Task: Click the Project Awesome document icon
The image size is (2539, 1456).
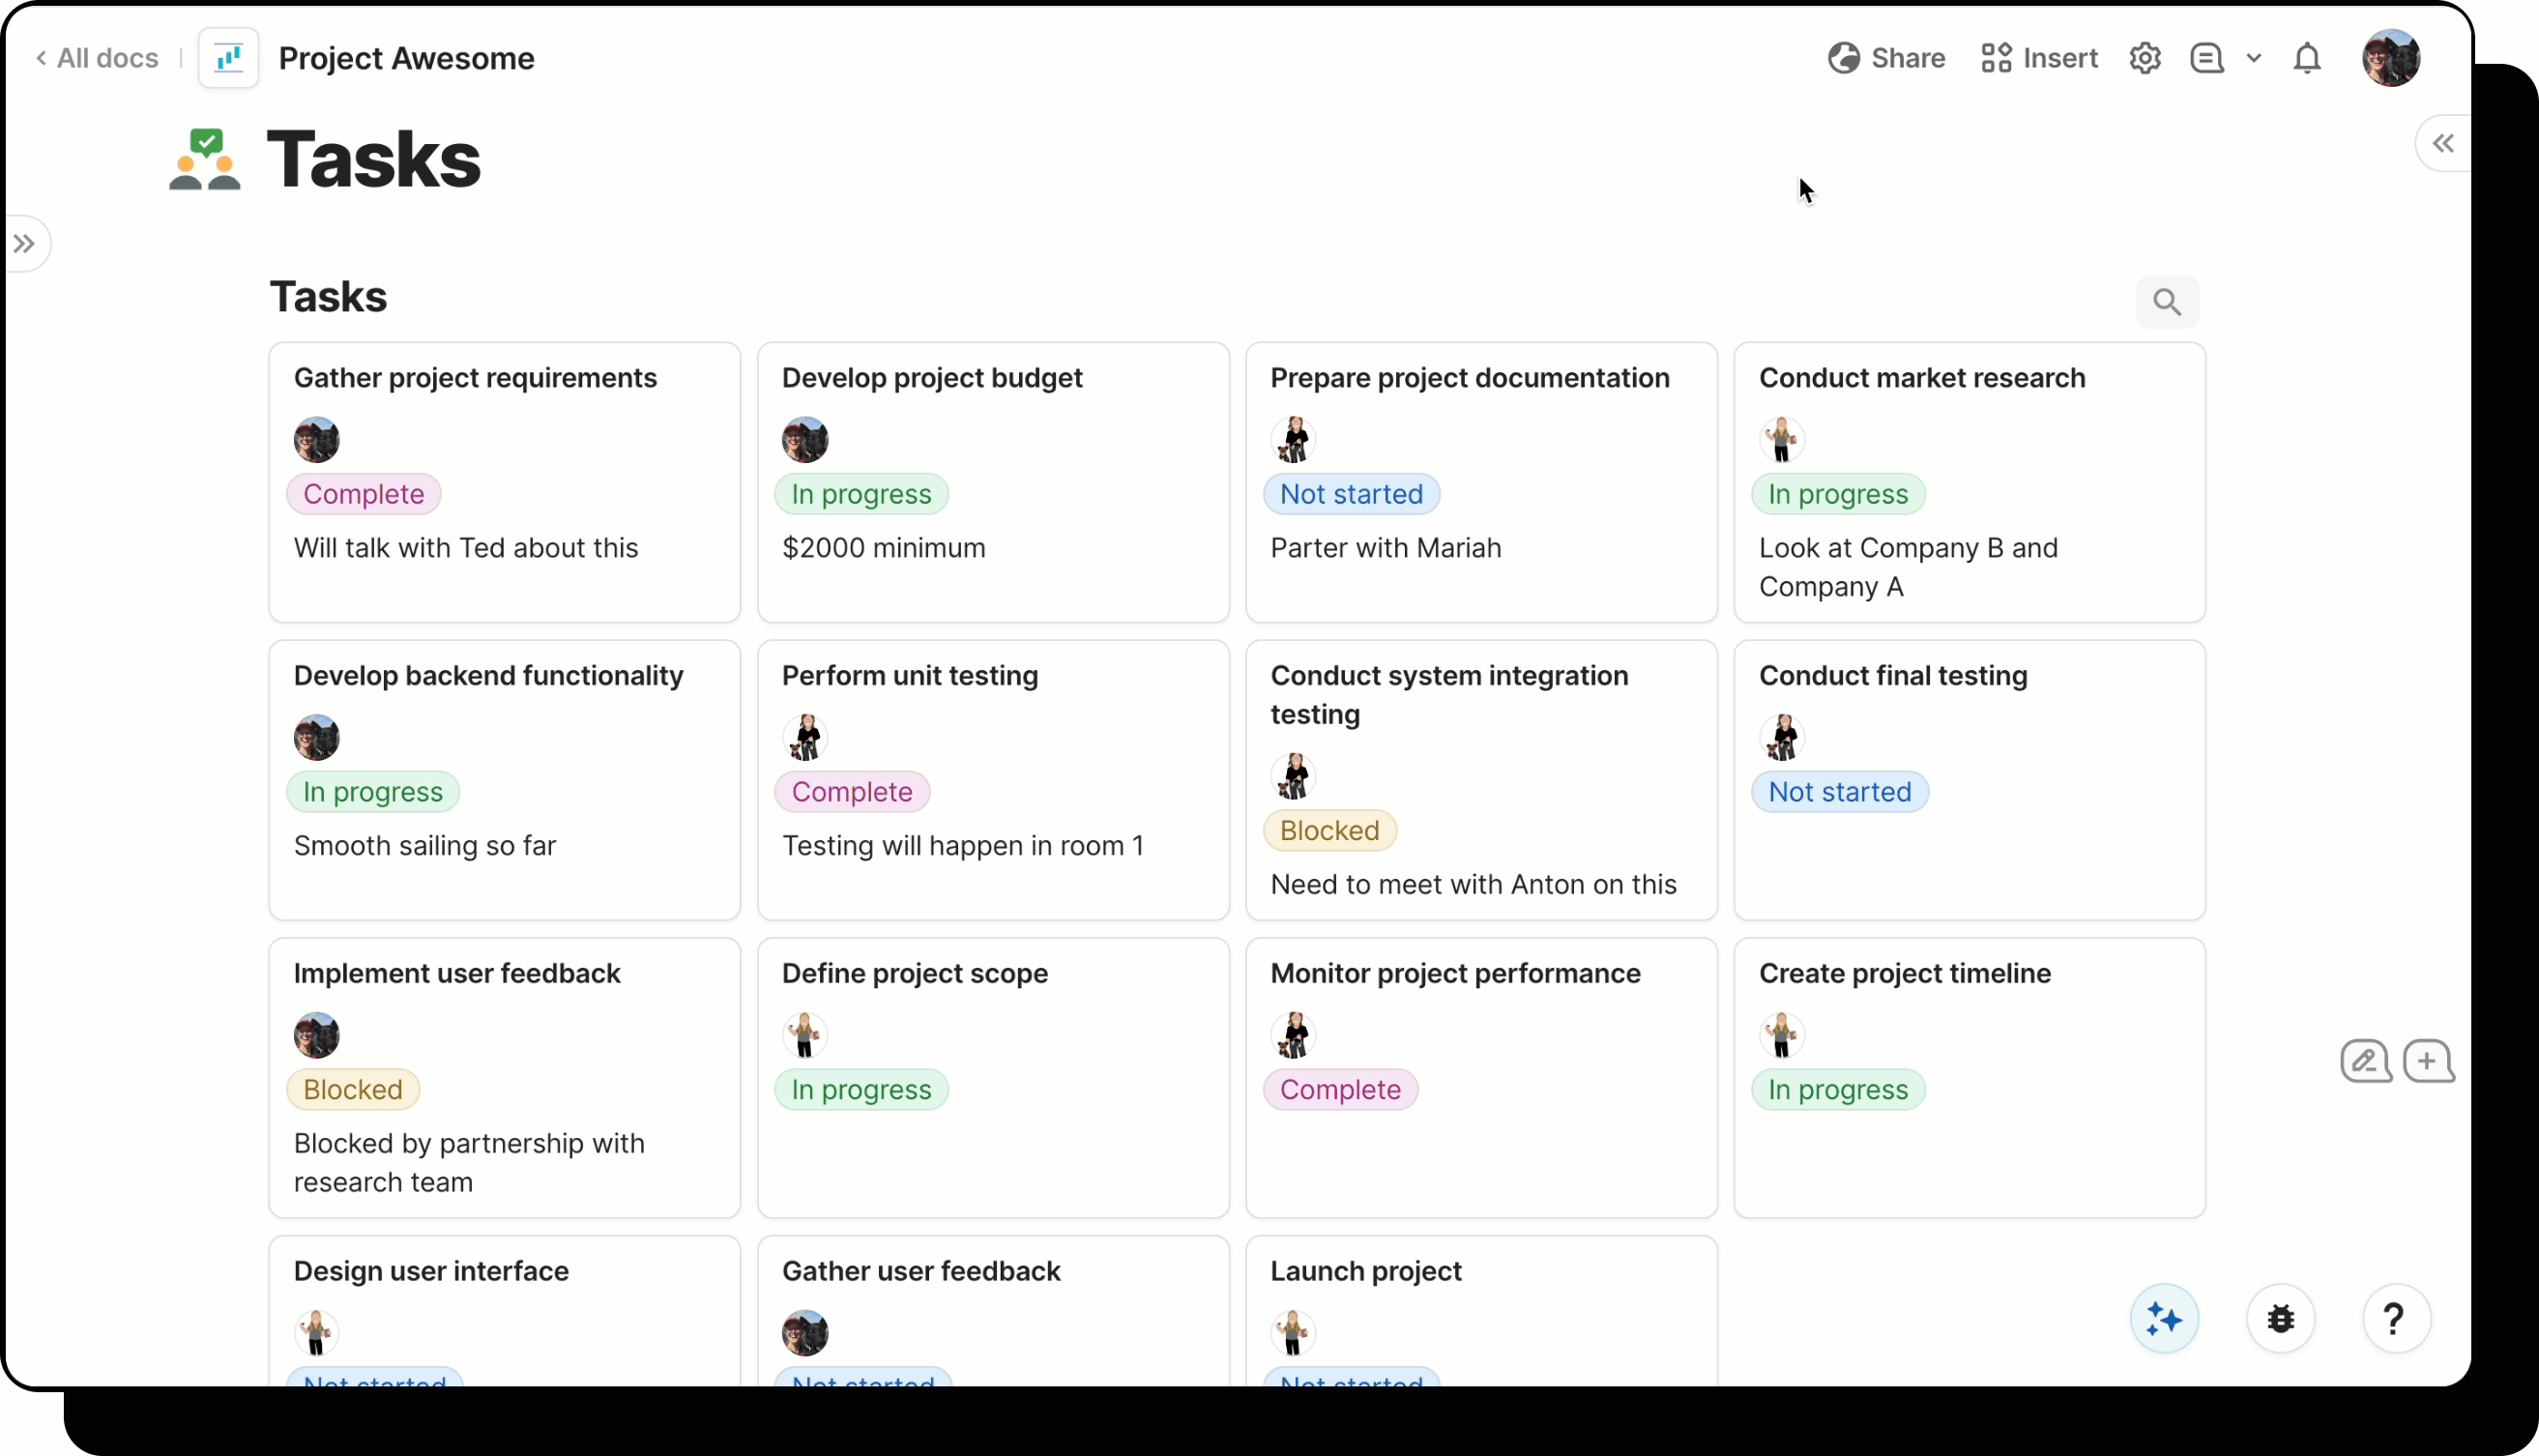Action: click(228, 57)
